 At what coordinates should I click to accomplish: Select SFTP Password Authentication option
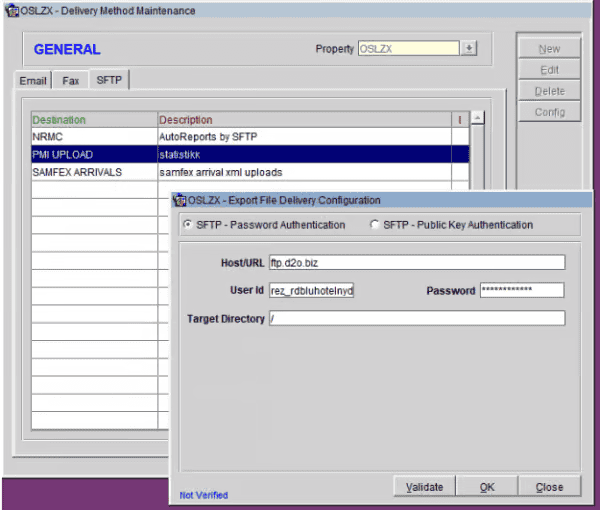click(188, 225)
